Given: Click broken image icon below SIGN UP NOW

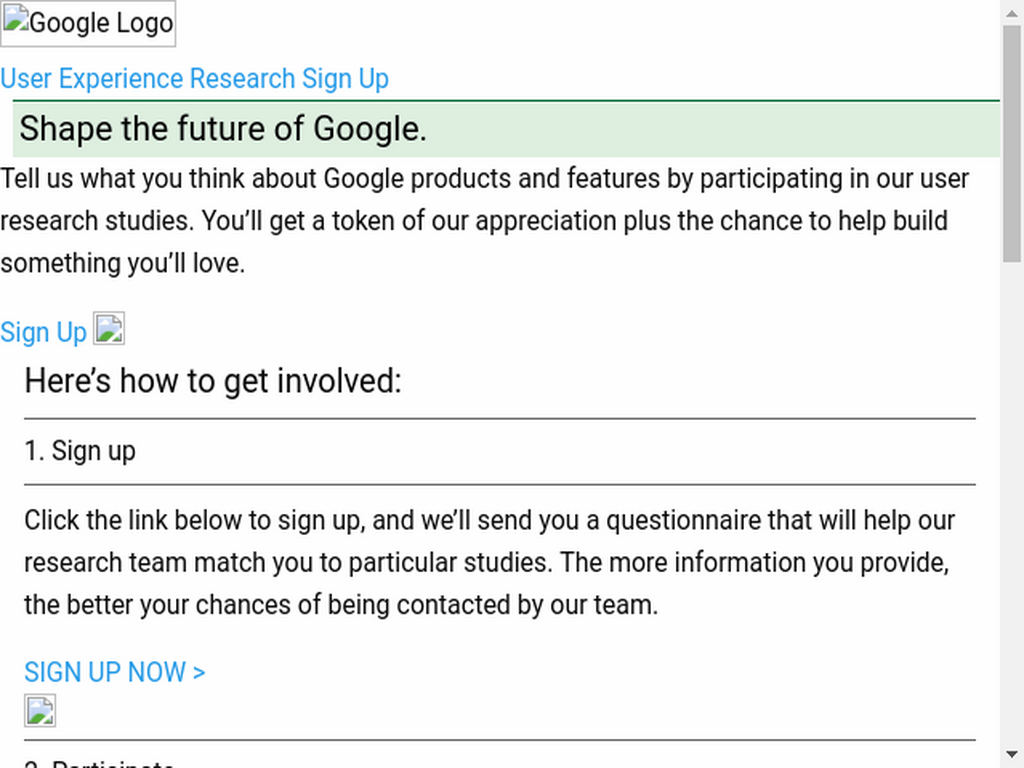Looking at the screenshot, I should 40,711.
